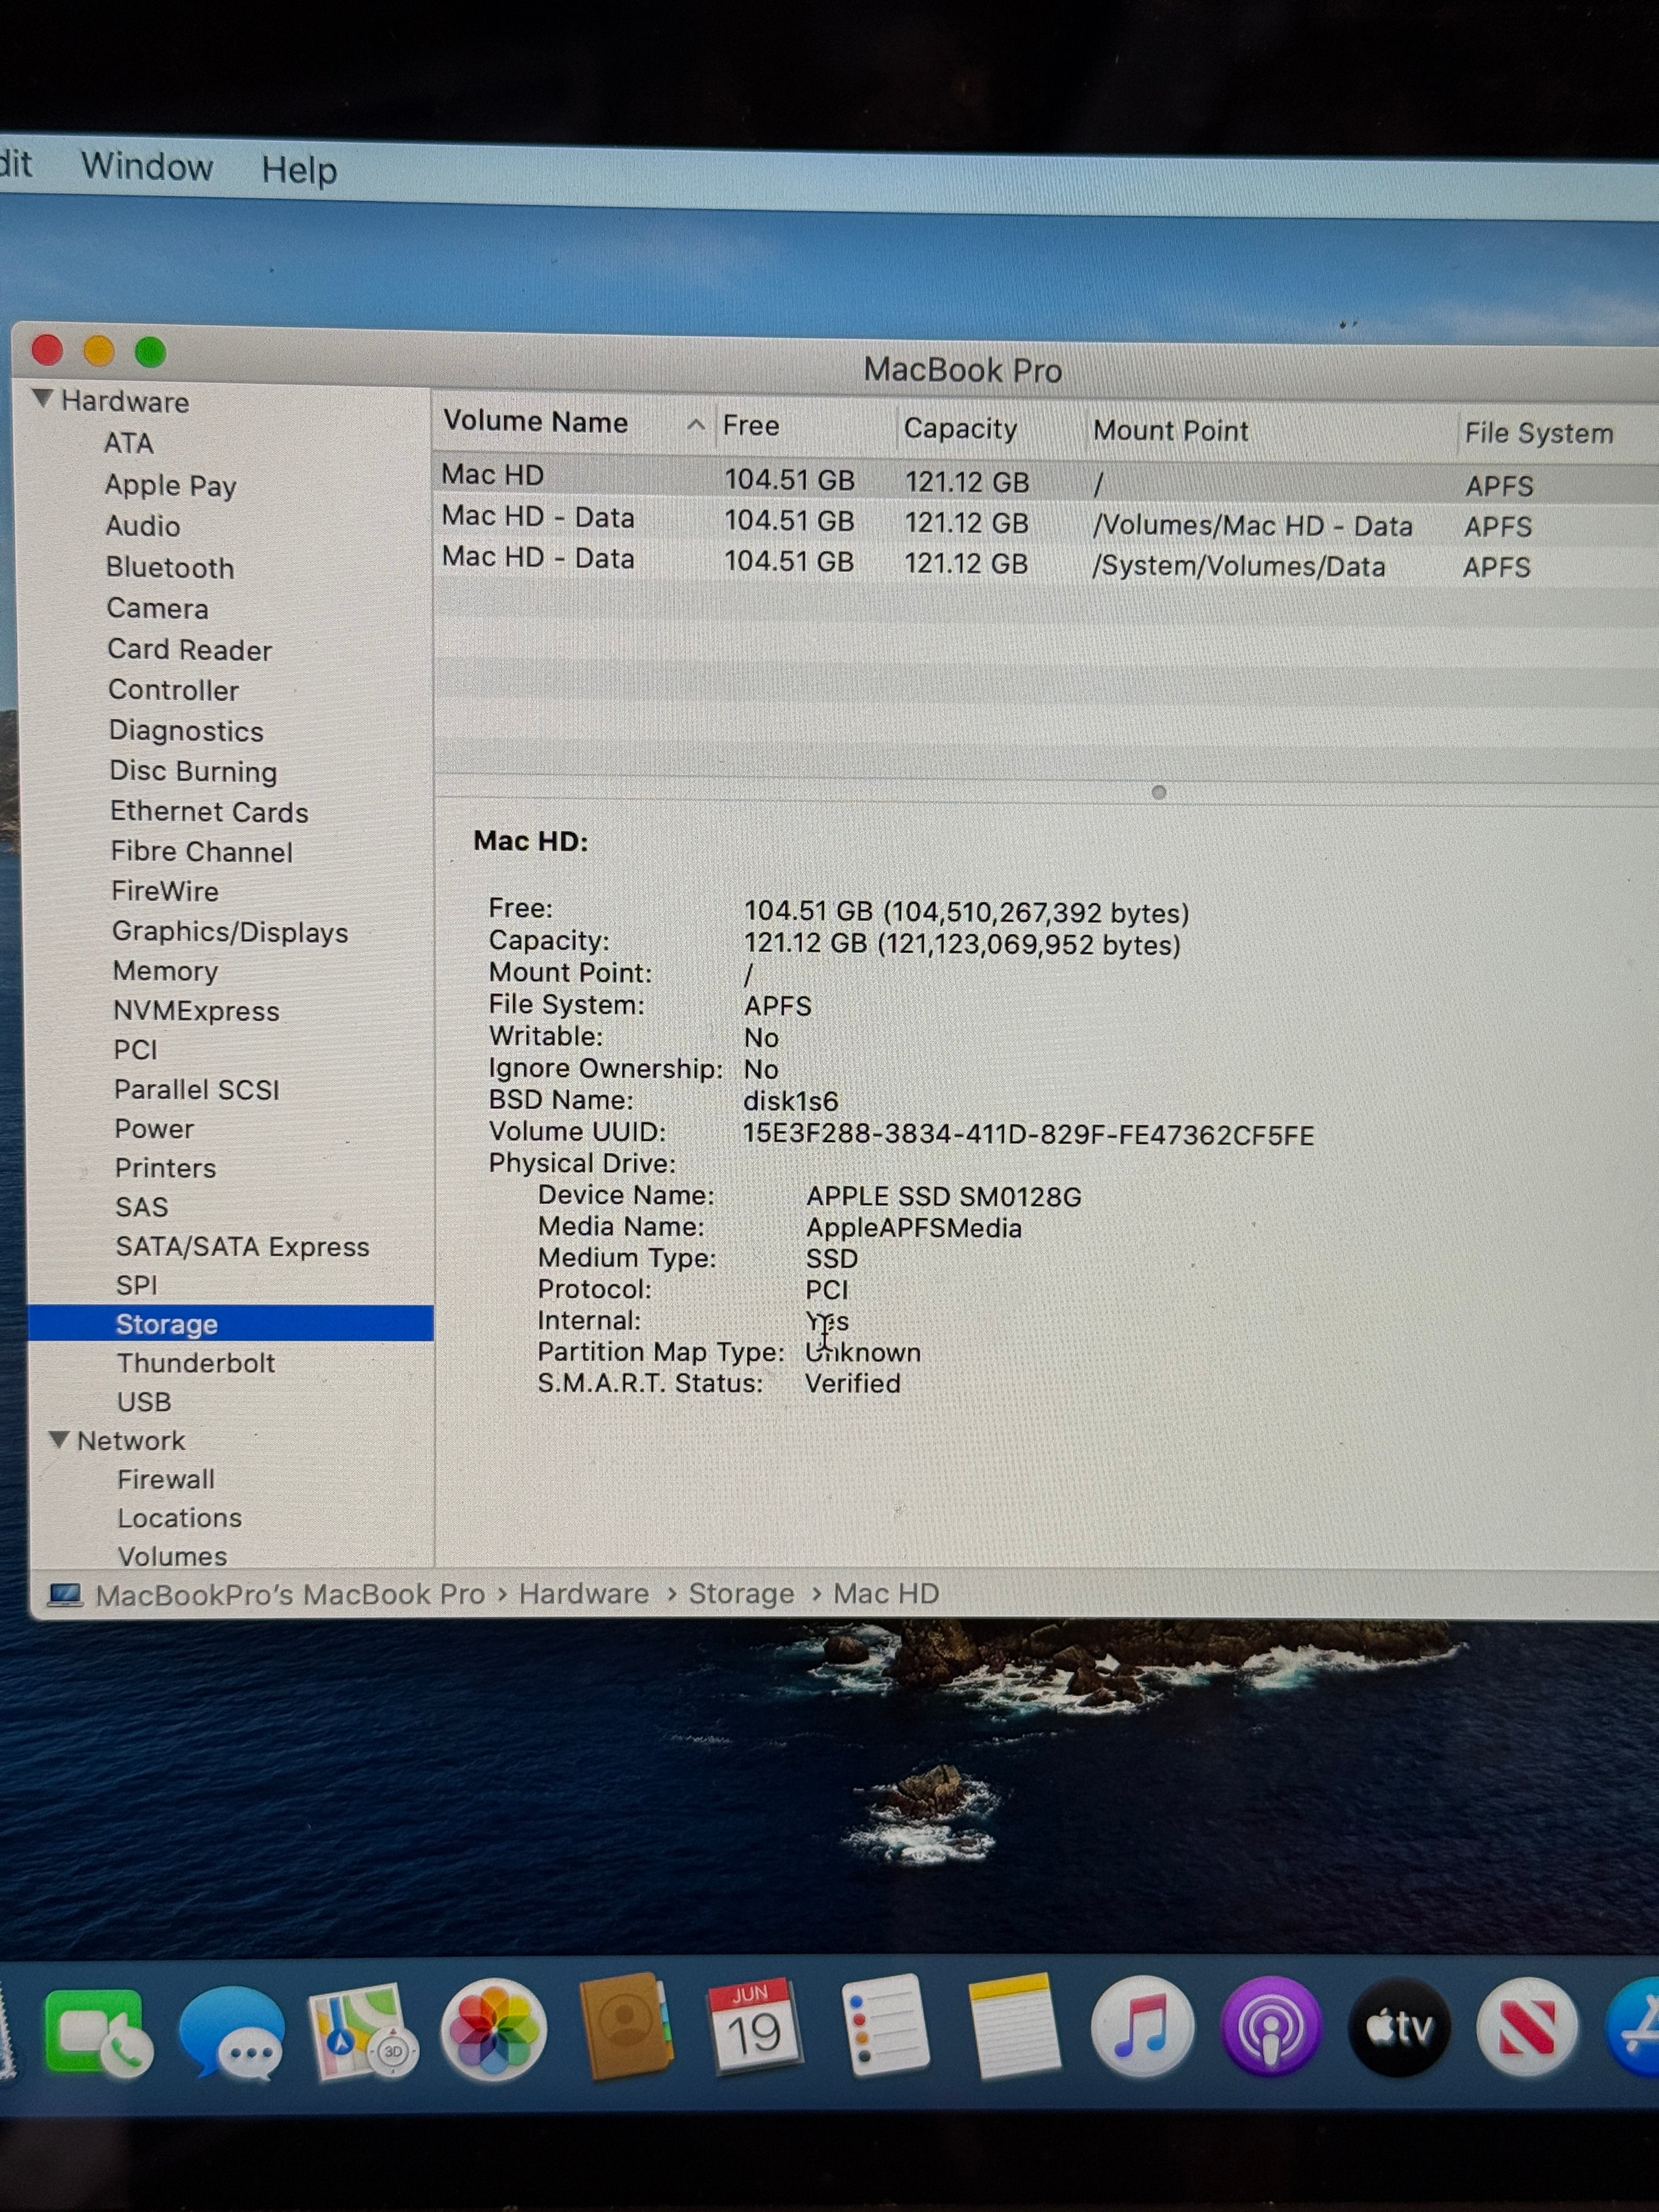Select PCI in sidebar
Viewport: 1659px width, 2212px height.
[x=135, y=1050]
